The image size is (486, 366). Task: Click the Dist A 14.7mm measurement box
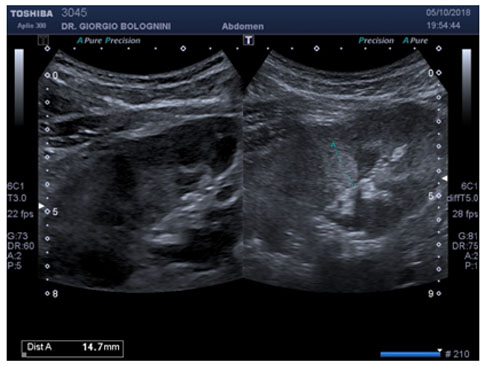(x=73, y=349)
